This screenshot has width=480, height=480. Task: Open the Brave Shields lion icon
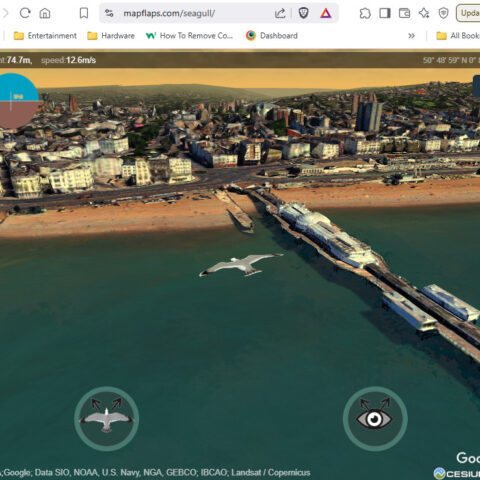pos(303,13)
